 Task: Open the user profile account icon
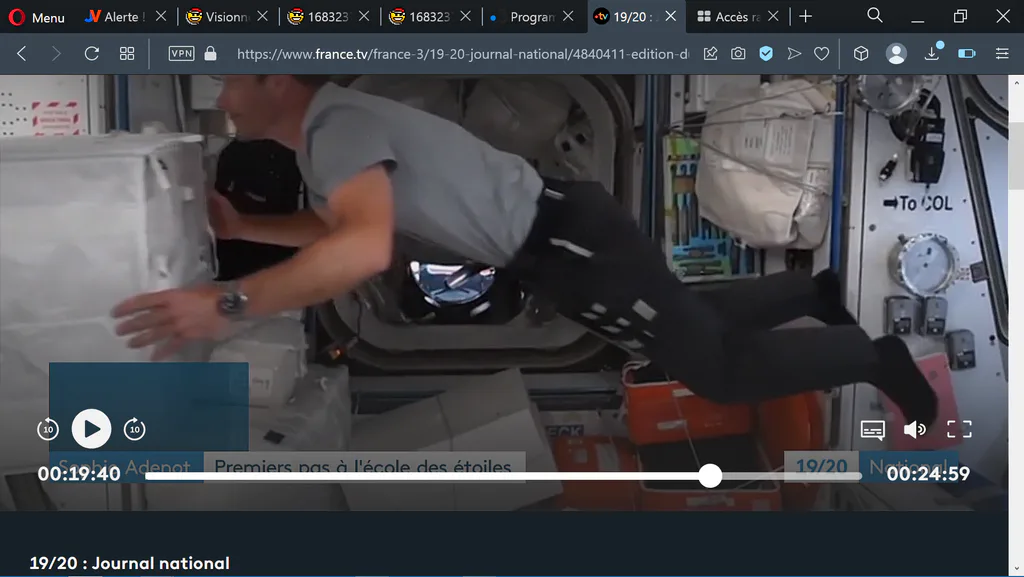(896, 54)
